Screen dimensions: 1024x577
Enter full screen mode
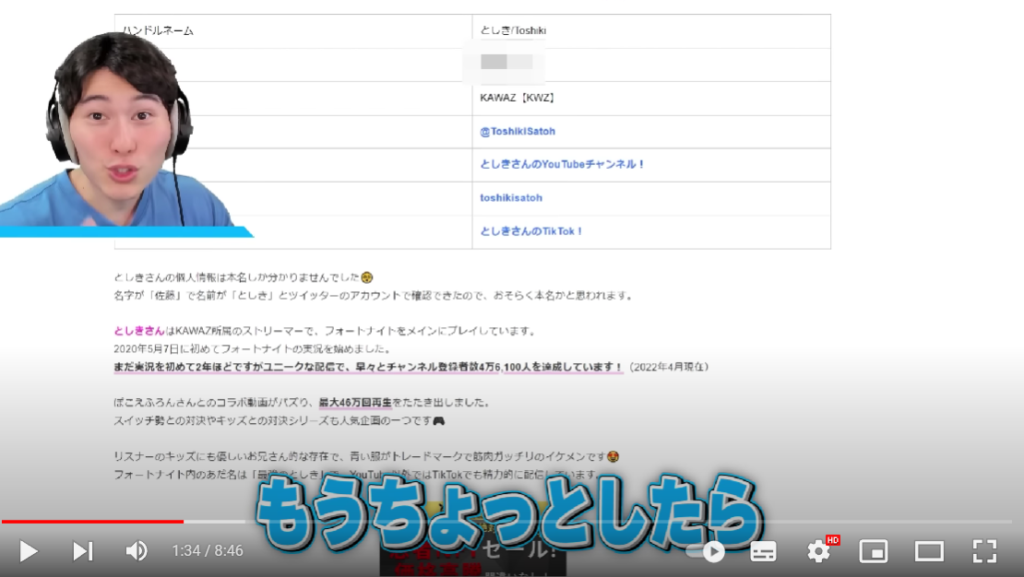984,552
